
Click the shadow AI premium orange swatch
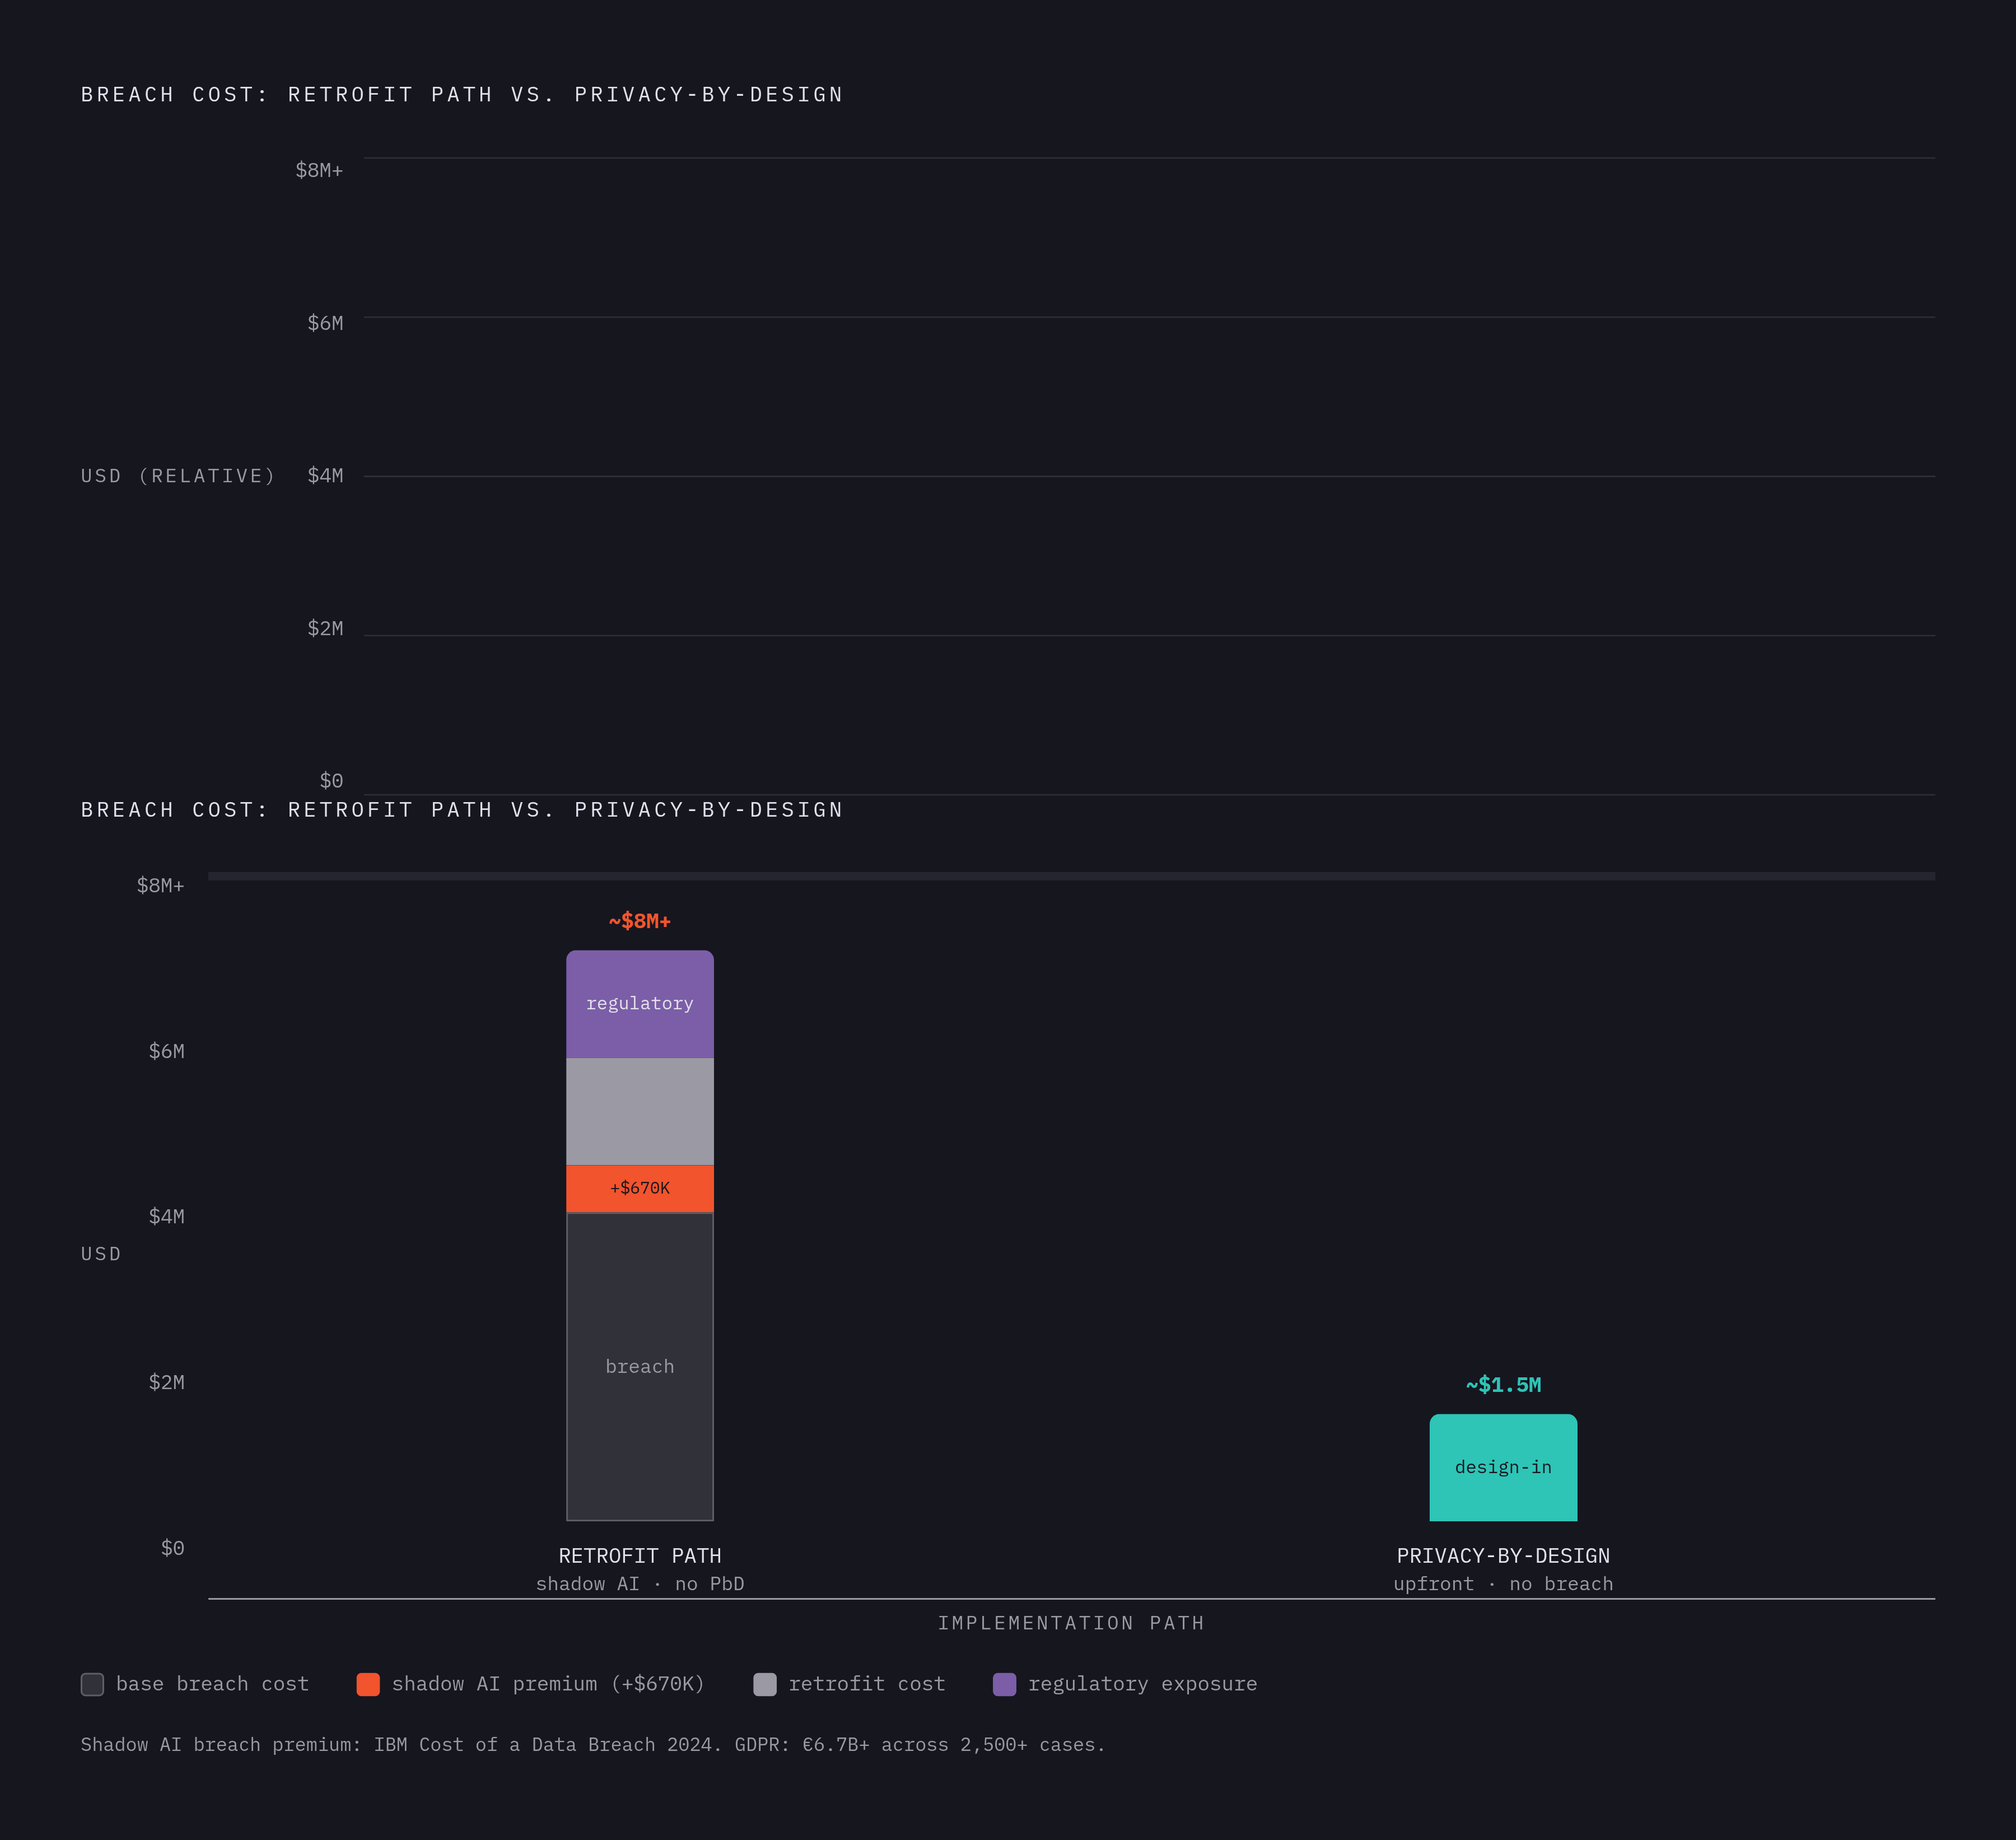[x=368, y=1684]
